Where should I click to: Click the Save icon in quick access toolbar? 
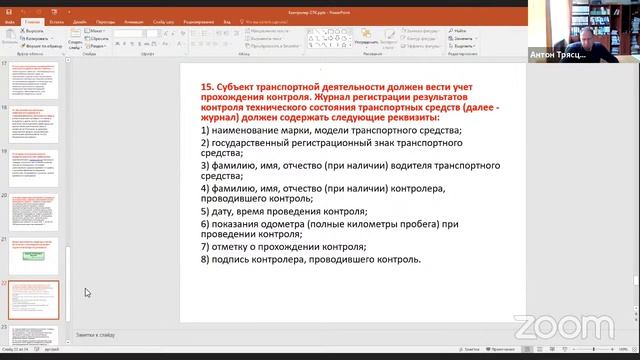click(9, 12)
